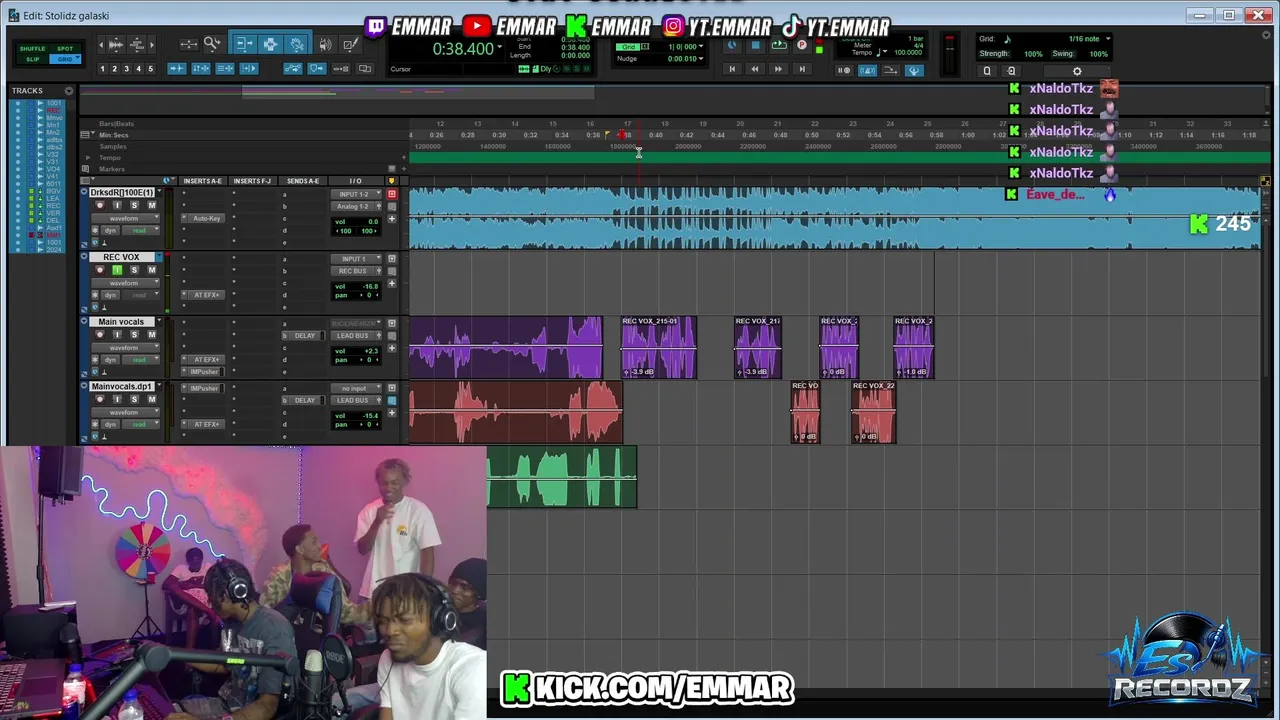Toggle DrksdR record arm red I/O button
Viewport: 1280px width, 720px height.
(x=392, y=194)
